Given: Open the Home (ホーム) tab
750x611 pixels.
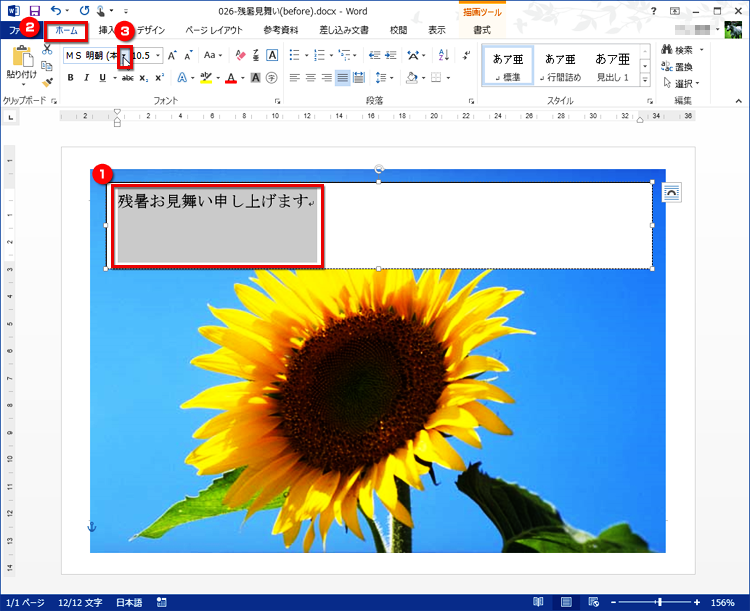Looking at the screenshot, I should click(66, 30).
